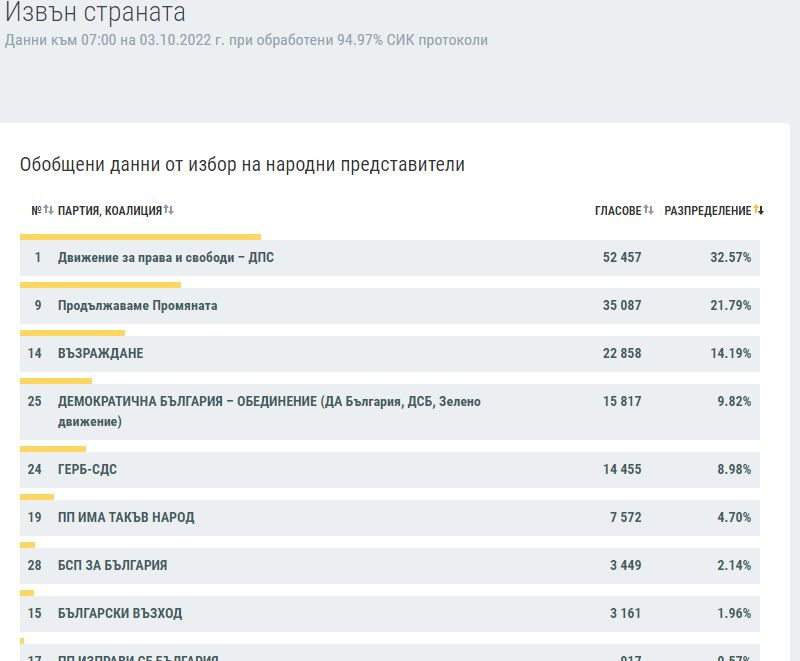Click percentage 32.57%
This screenshot has width=800, height=661.
point(731,258)
